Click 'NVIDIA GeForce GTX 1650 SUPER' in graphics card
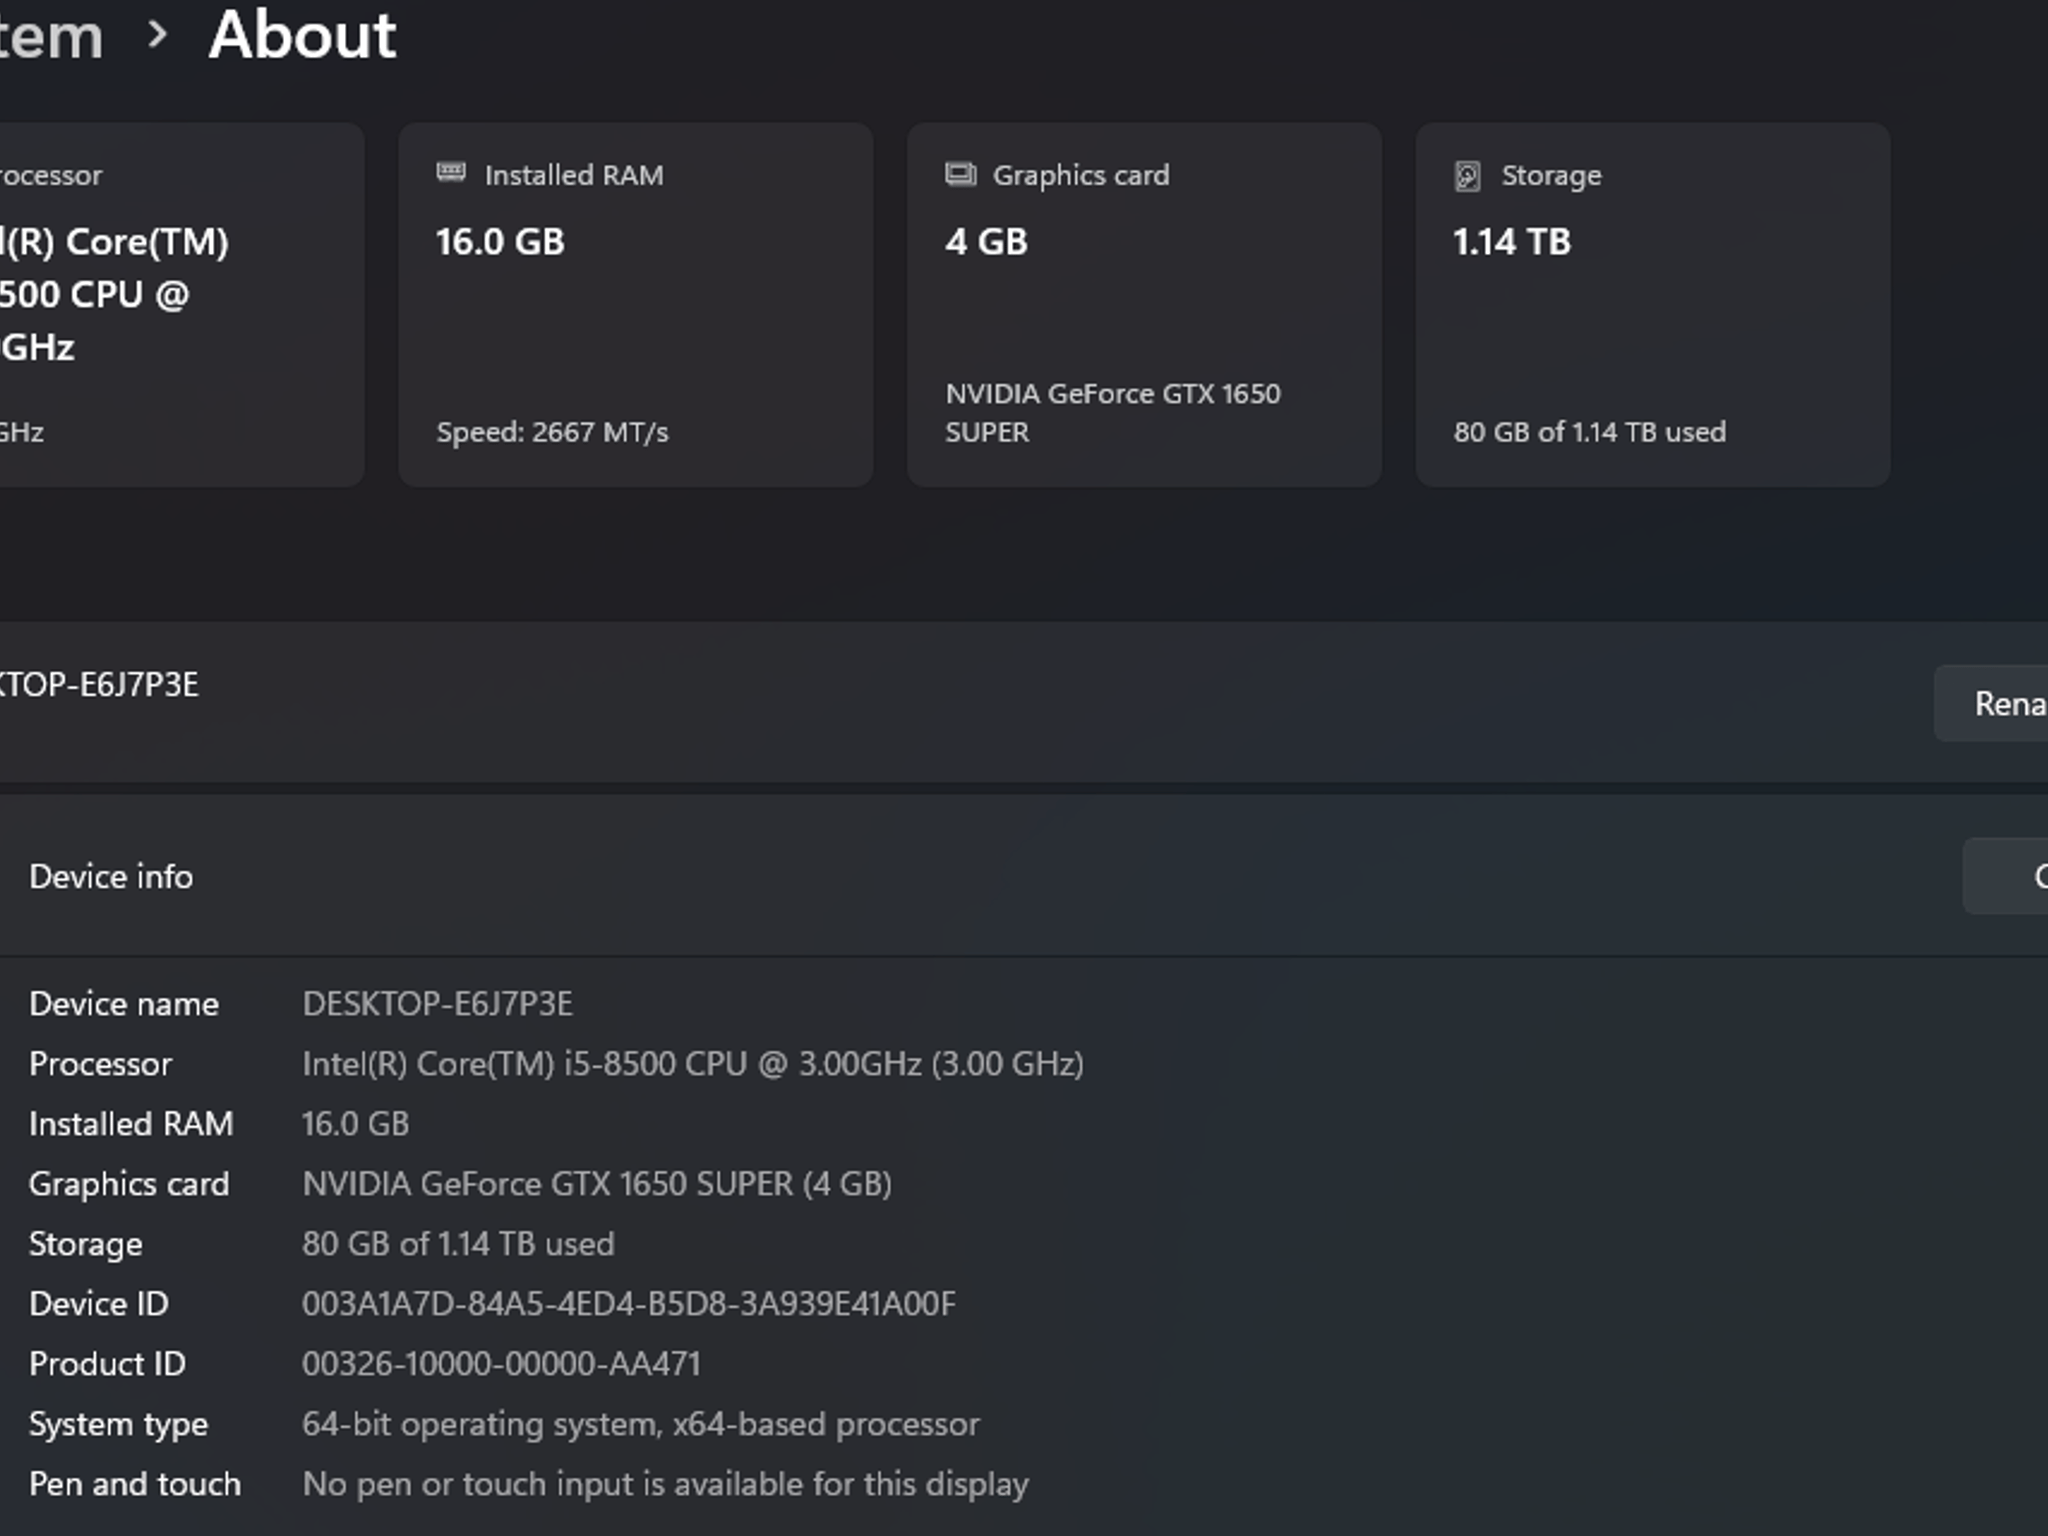This screenshot has height=1536, width=2048. 1113,413
